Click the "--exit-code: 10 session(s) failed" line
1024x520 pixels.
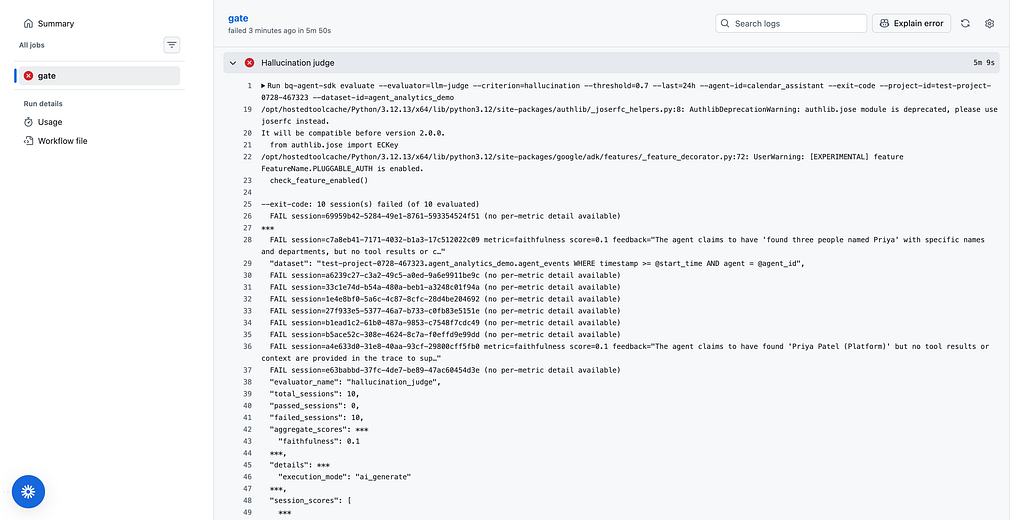pos(370,204)
